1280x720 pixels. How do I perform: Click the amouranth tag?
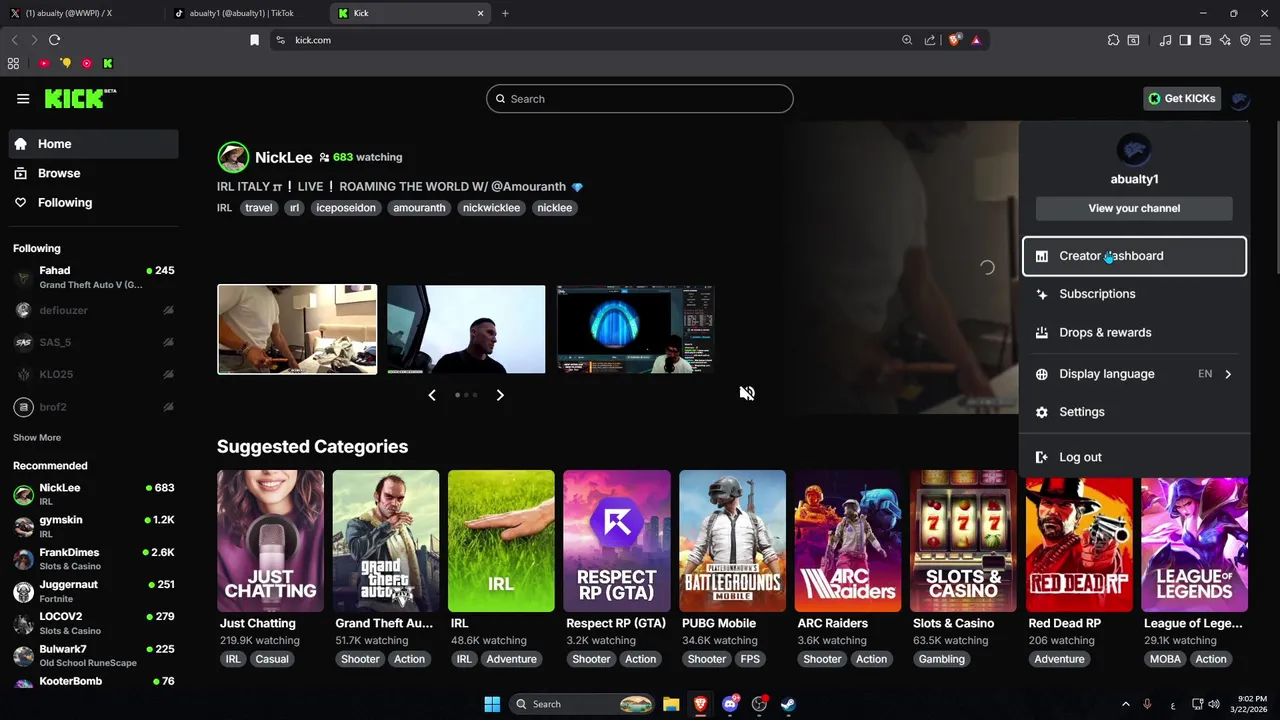[x=419, y=208]
